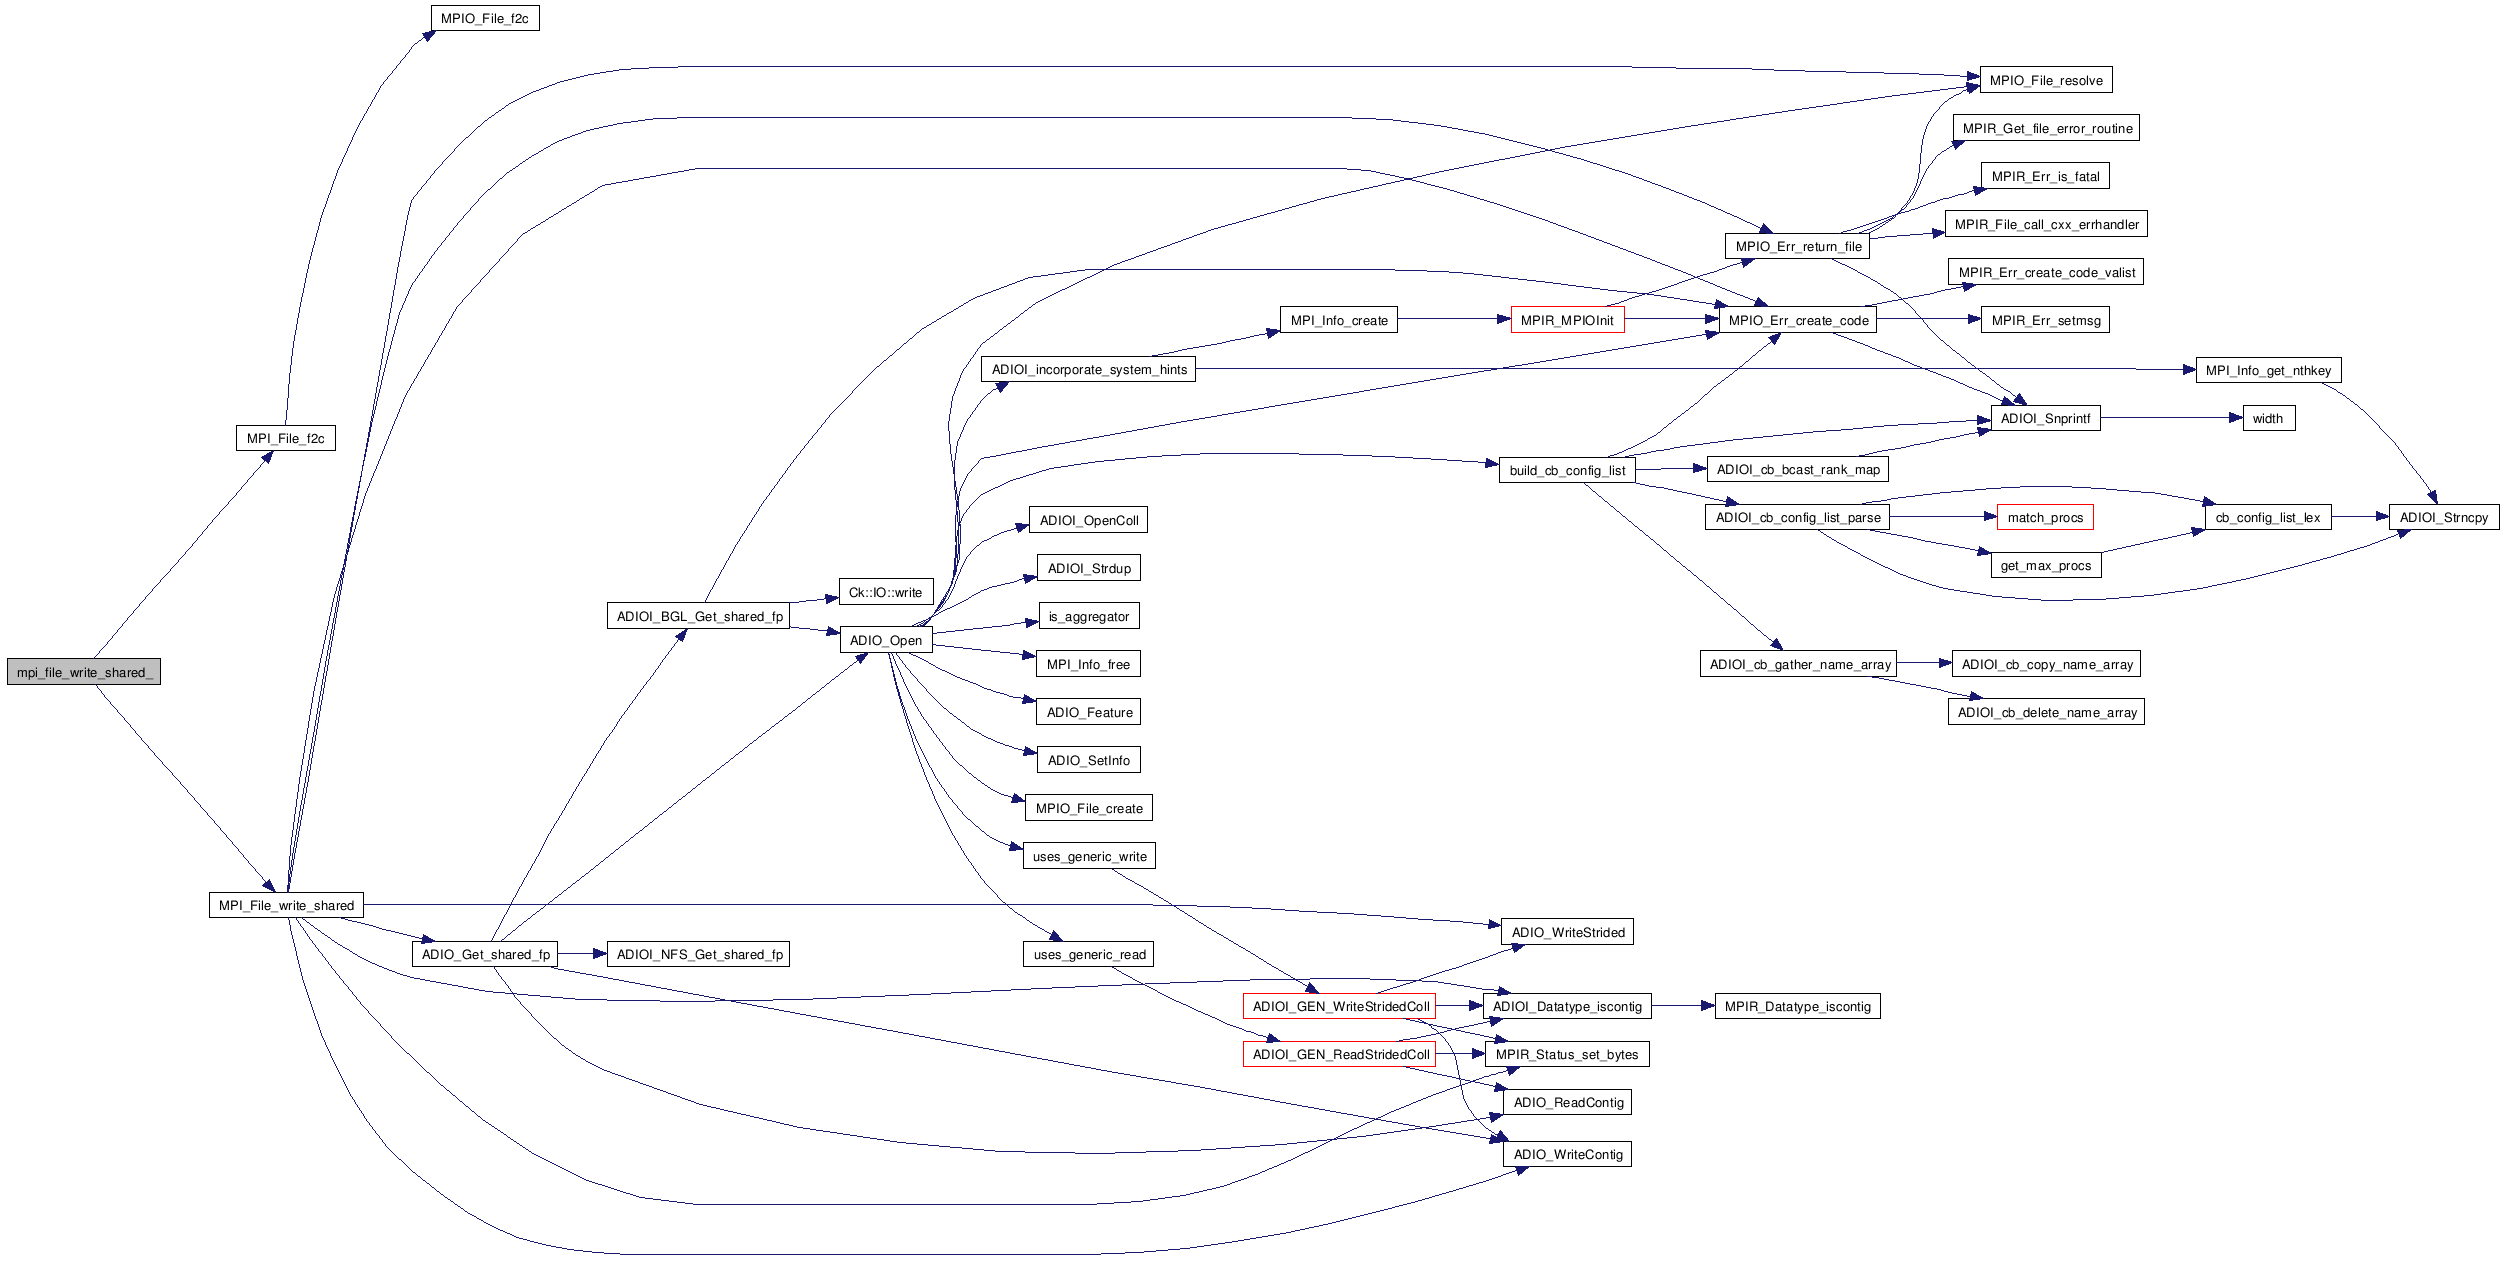Click the MPI_Info_get_nthkey node
The width and height of the screenshot is (2504, 1261).
click(2267, 370)
